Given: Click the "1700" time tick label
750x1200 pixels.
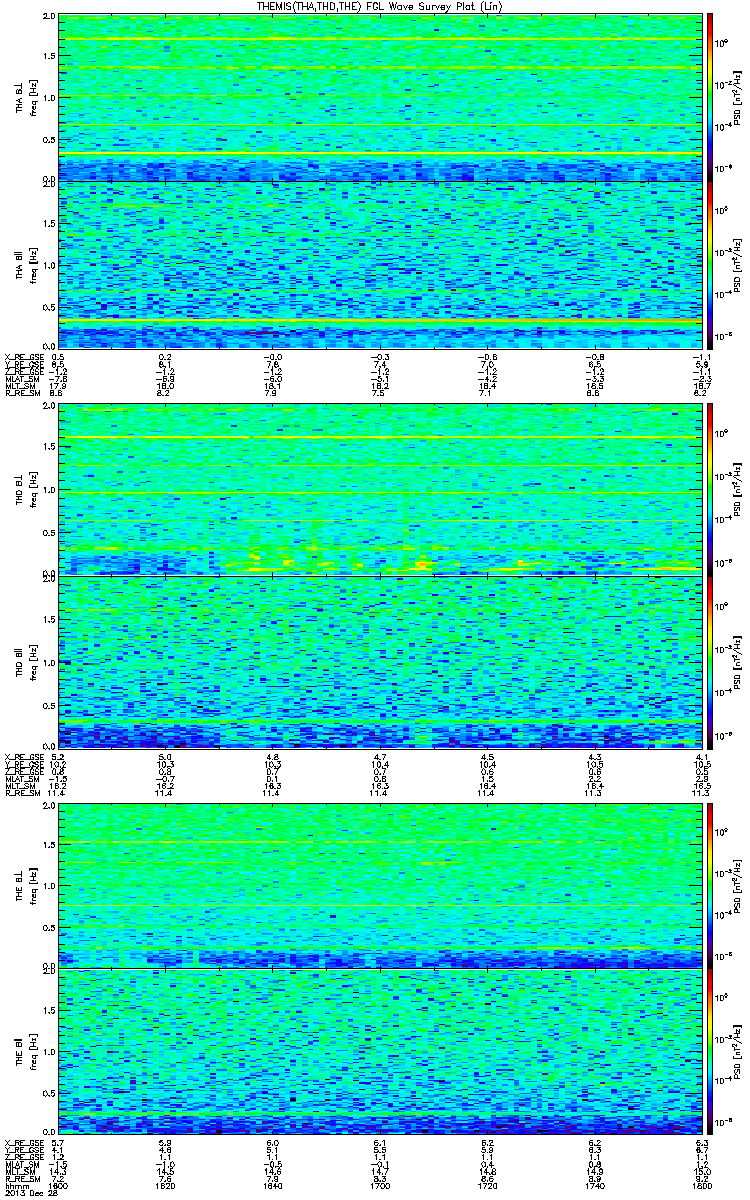Looking at the screenshot, I should (379, 1186).
